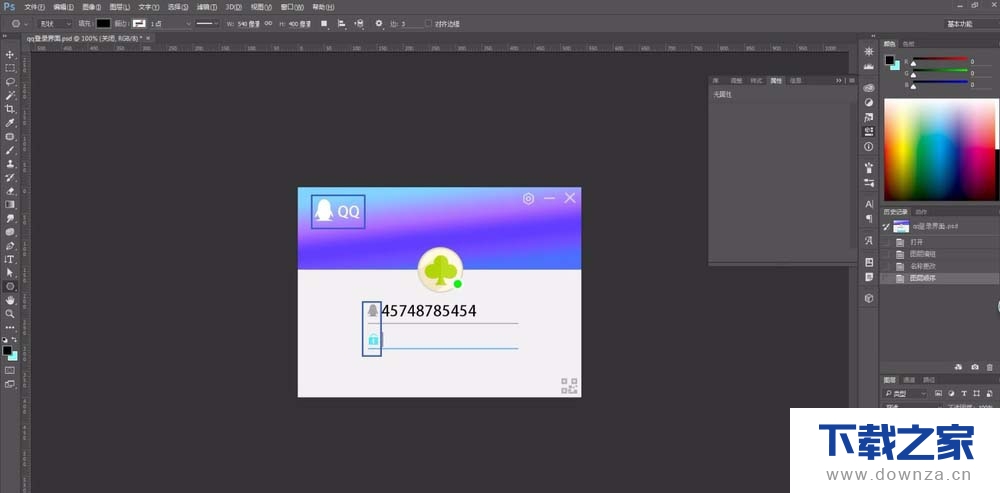
Task: Open the Paragraph panel icon
Action: tap(869, 218)
